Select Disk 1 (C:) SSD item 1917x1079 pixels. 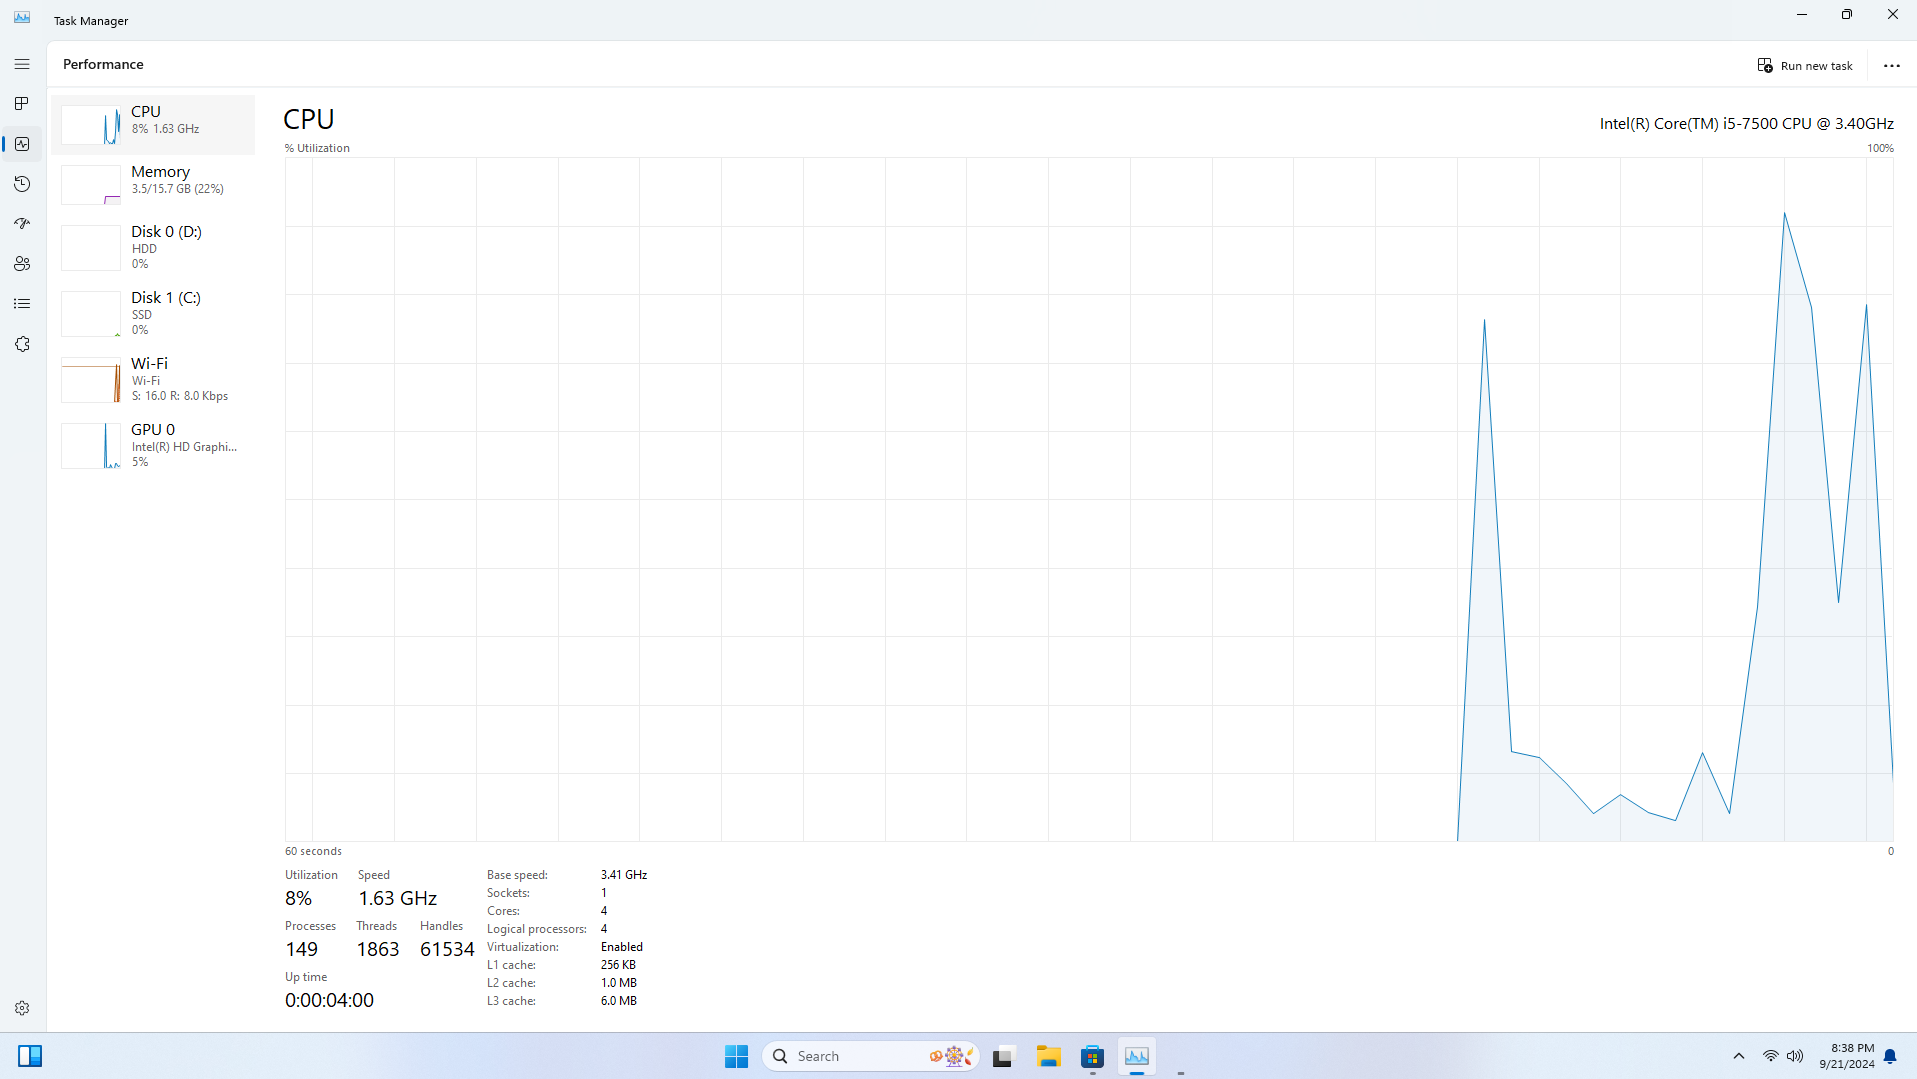(x=154, y=313)
